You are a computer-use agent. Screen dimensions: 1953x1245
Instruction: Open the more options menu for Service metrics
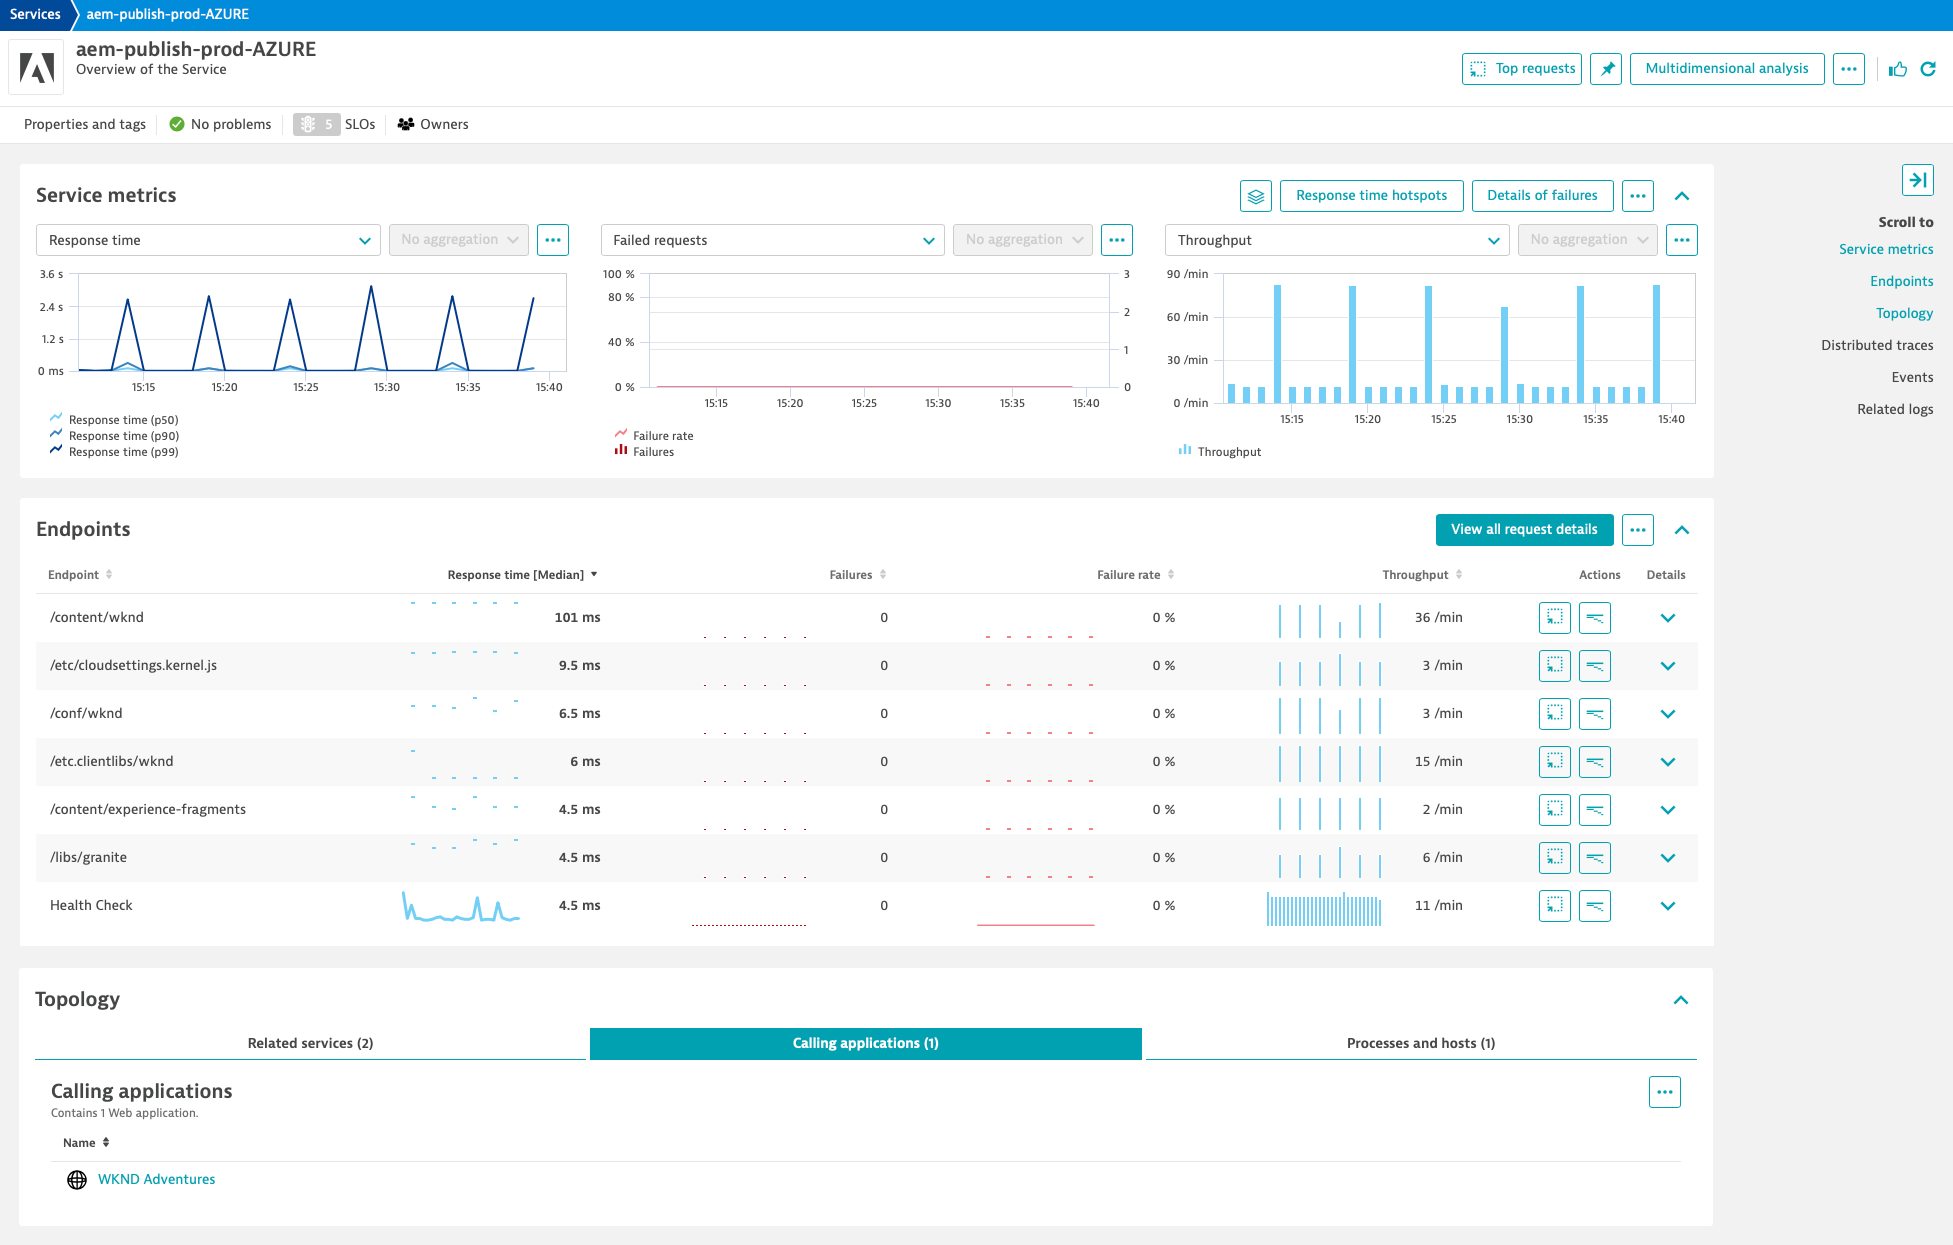click(x=1637, y=196)
